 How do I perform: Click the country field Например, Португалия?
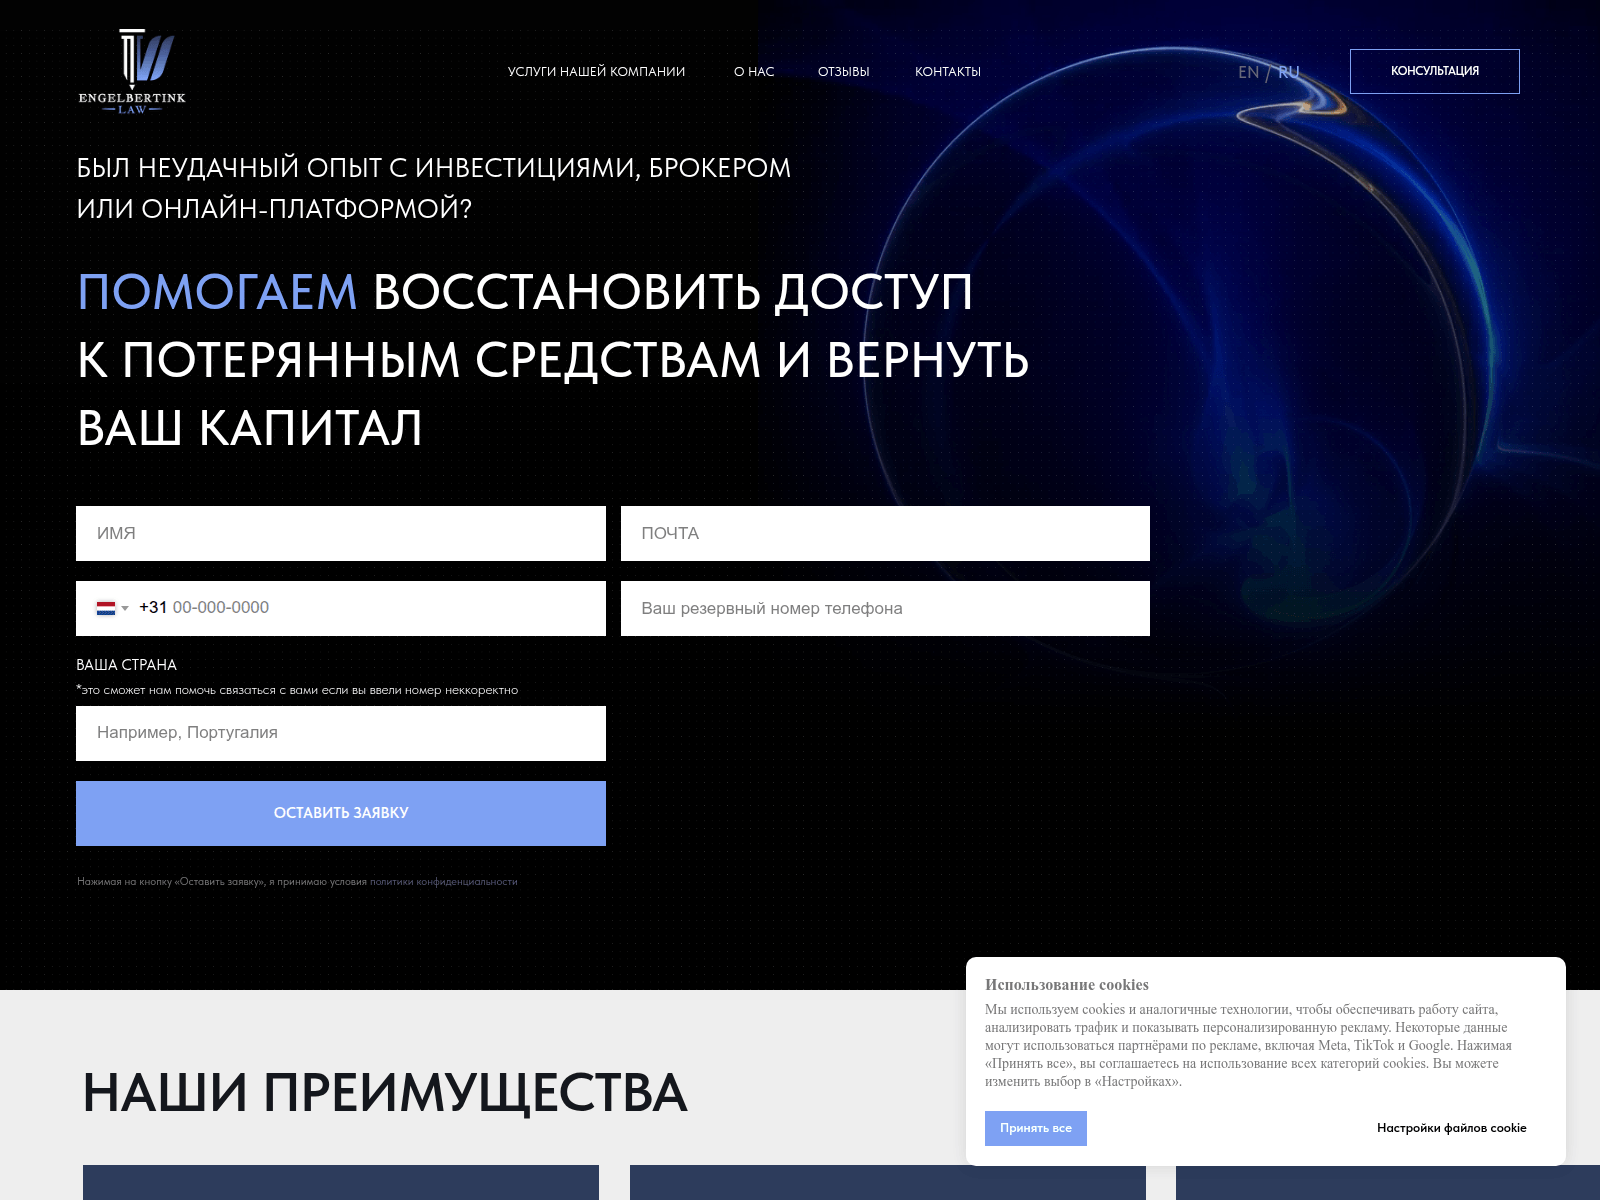point(341,733)
